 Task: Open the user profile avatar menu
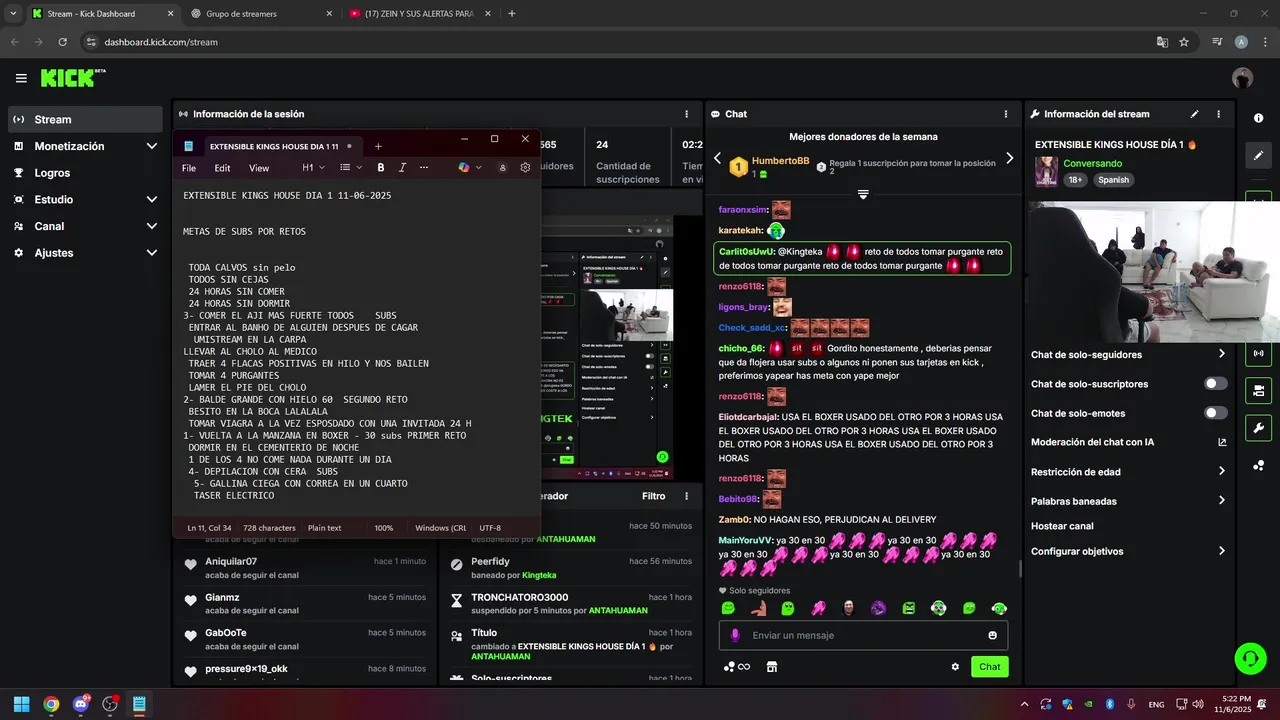tap(1242, 78)
